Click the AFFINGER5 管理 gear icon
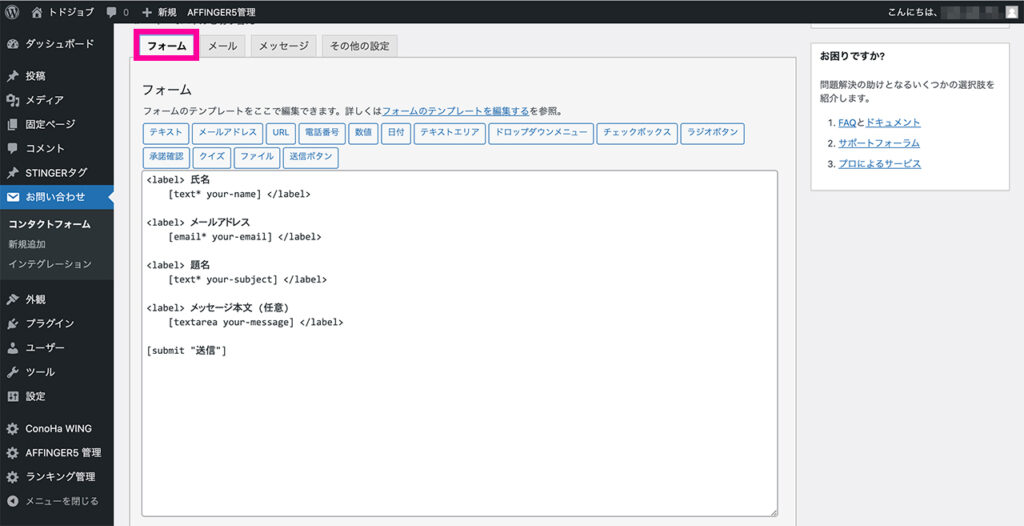The image size is (1024, 526). click(12, 453)
